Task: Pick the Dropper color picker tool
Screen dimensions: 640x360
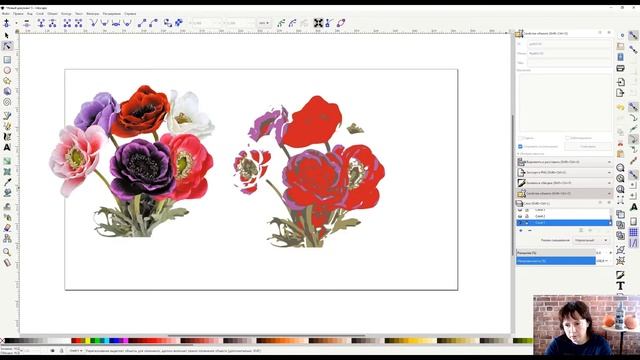Action: pyautogui.click(x=7, y=182)
